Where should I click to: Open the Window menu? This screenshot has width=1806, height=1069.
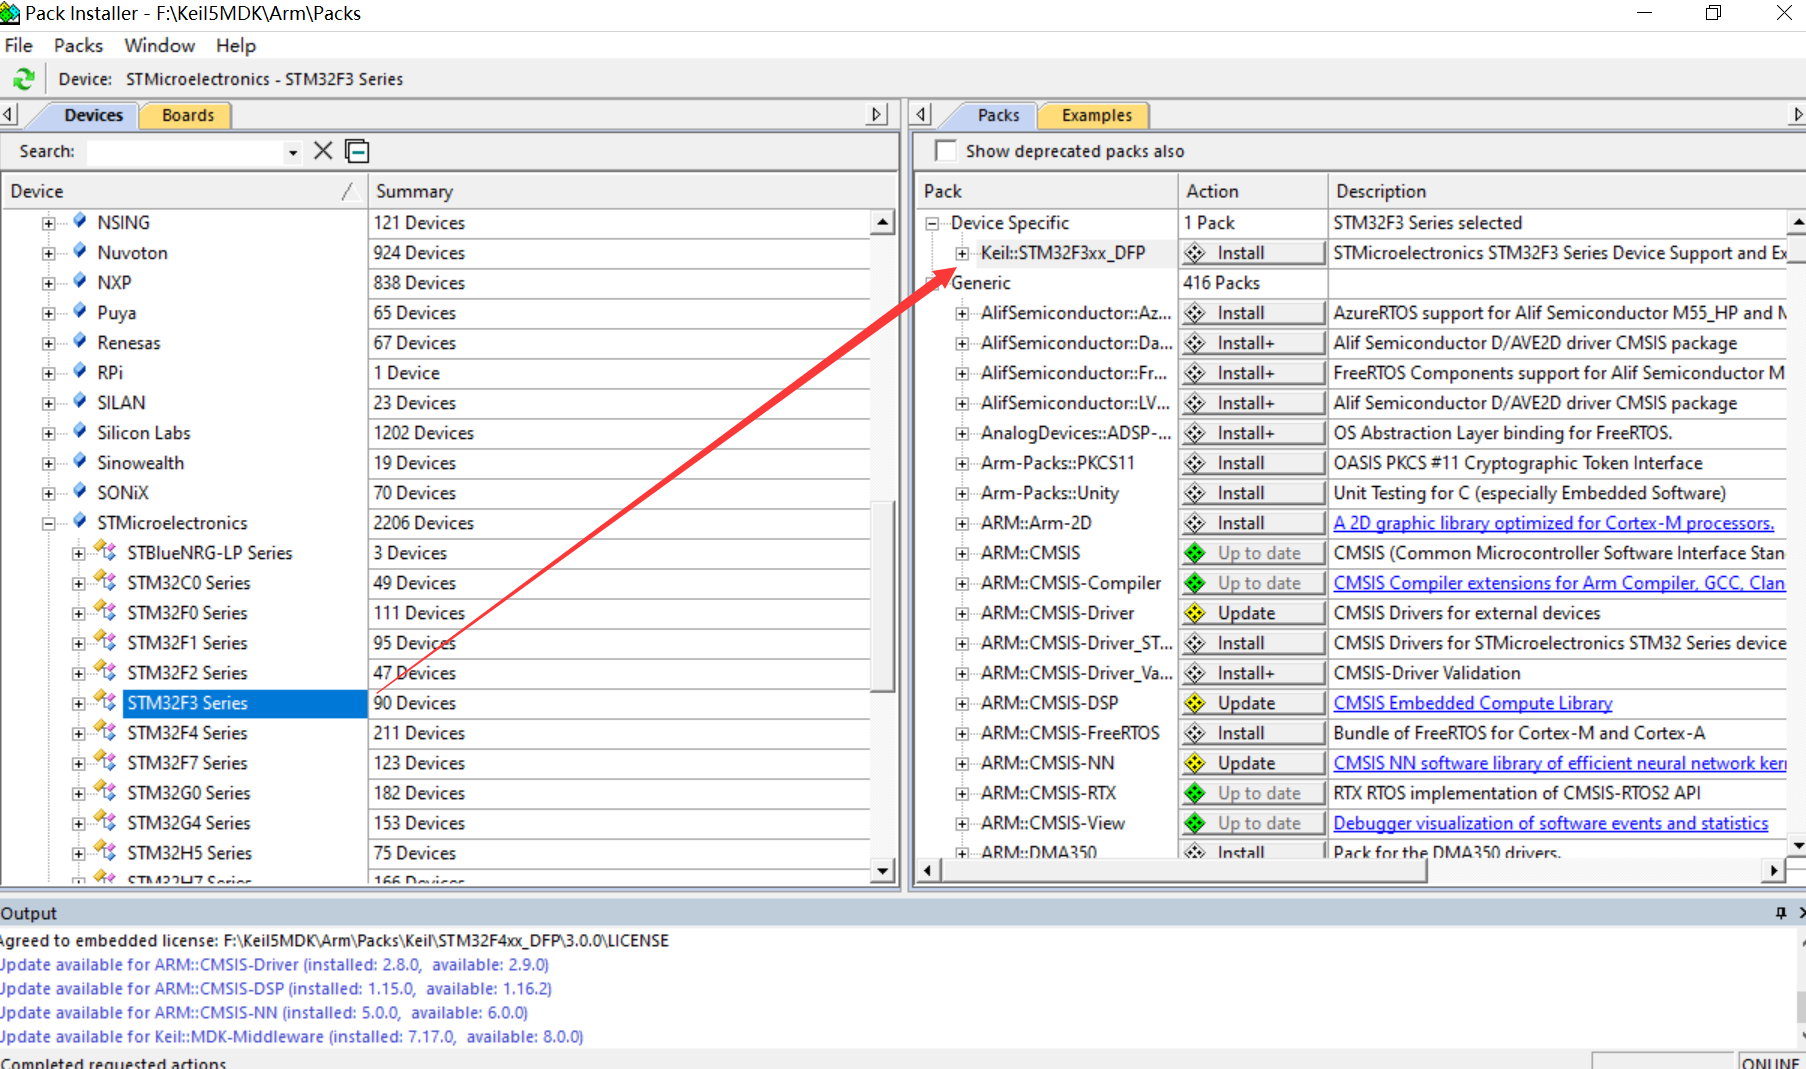[159, 45]
